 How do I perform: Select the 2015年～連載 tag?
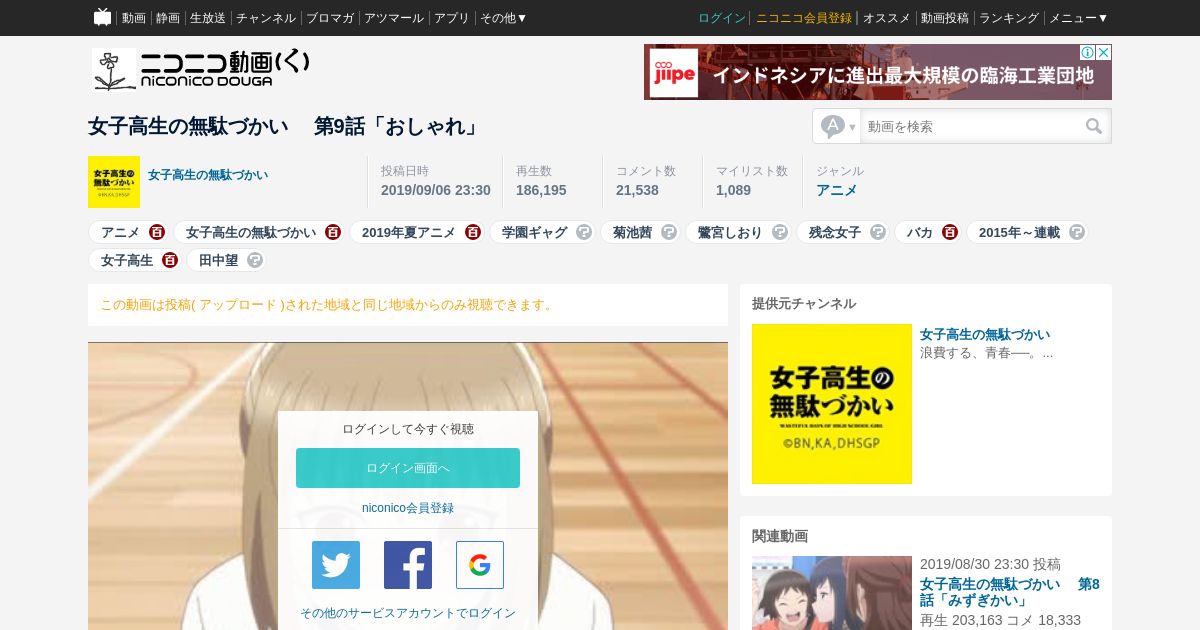[1019, 232]
